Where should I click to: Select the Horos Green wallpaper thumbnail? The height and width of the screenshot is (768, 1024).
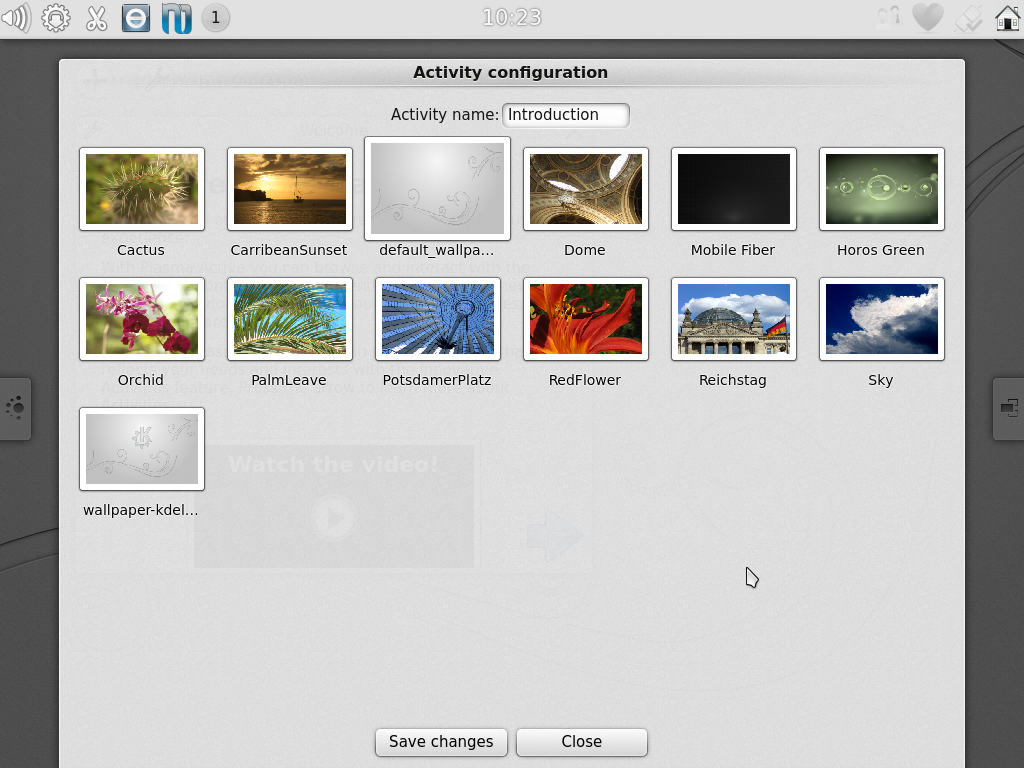tap(882, 189)
